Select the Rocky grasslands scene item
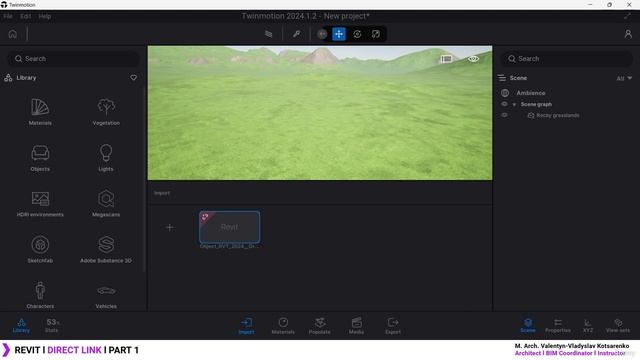 click(x=558, y=116)
